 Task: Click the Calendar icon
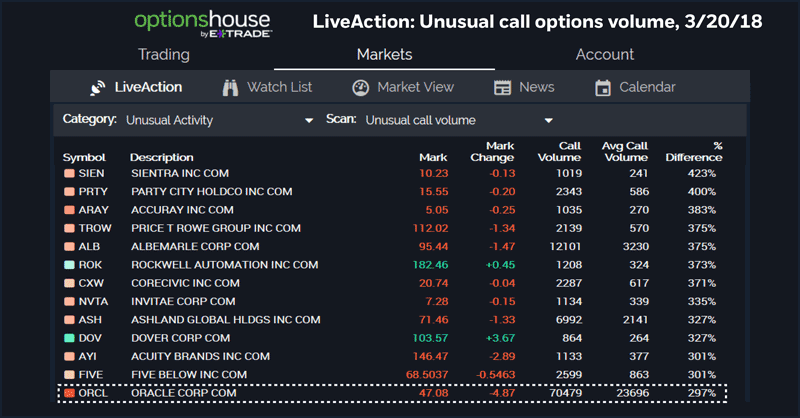603,88
